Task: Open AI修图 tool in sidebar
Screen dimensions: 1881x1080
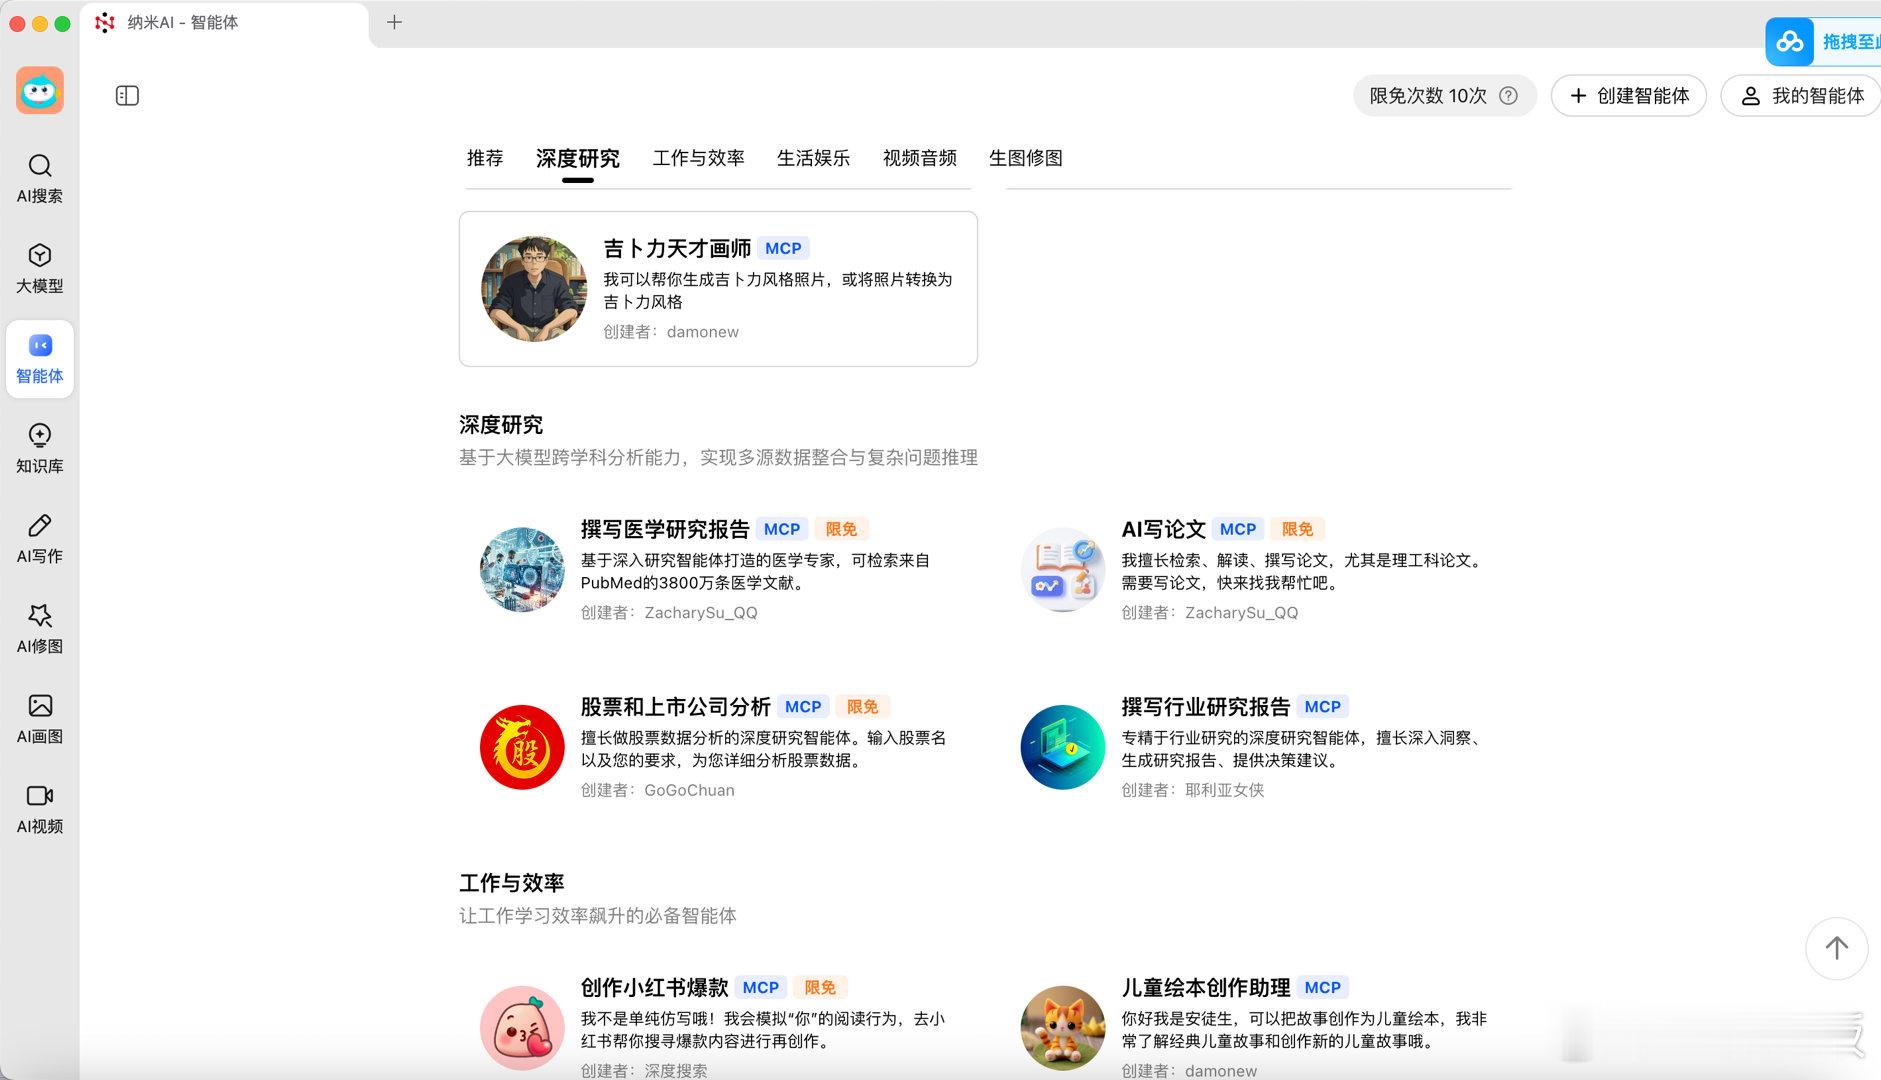Action: [40, 629]
